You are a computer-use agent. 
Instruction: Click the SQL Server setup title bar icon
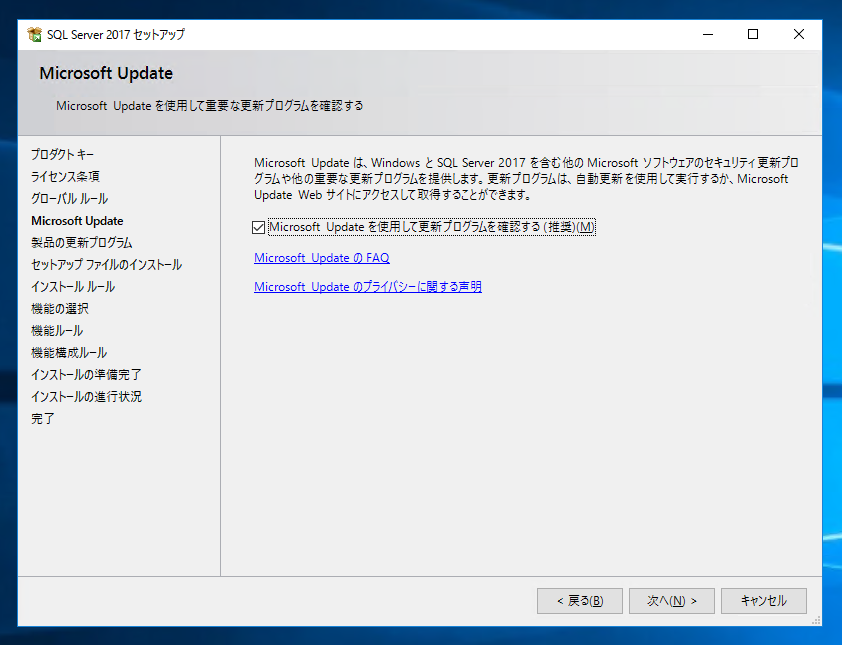coord(35,34)
